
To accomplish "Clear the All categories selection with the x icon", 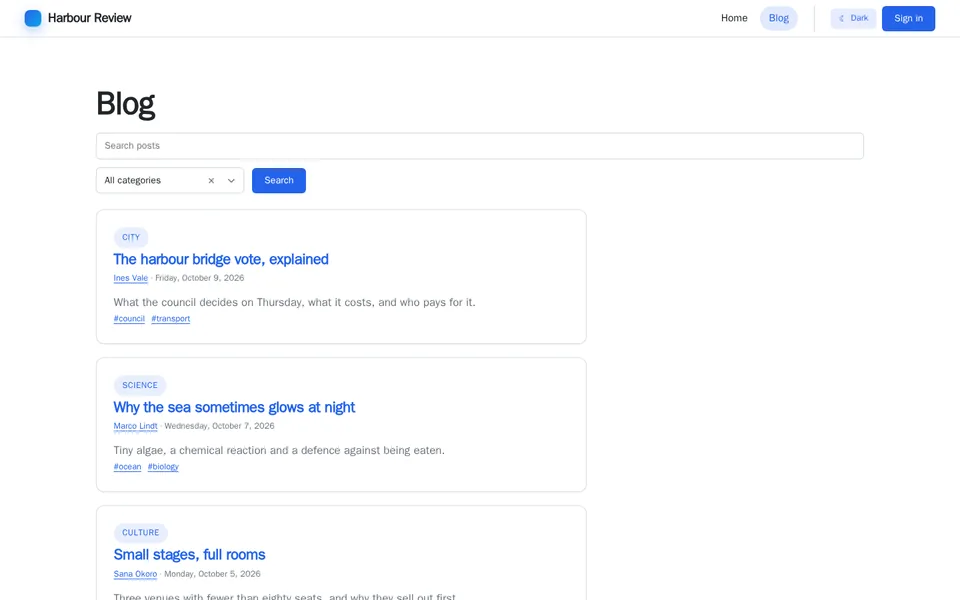I will 211,181.
